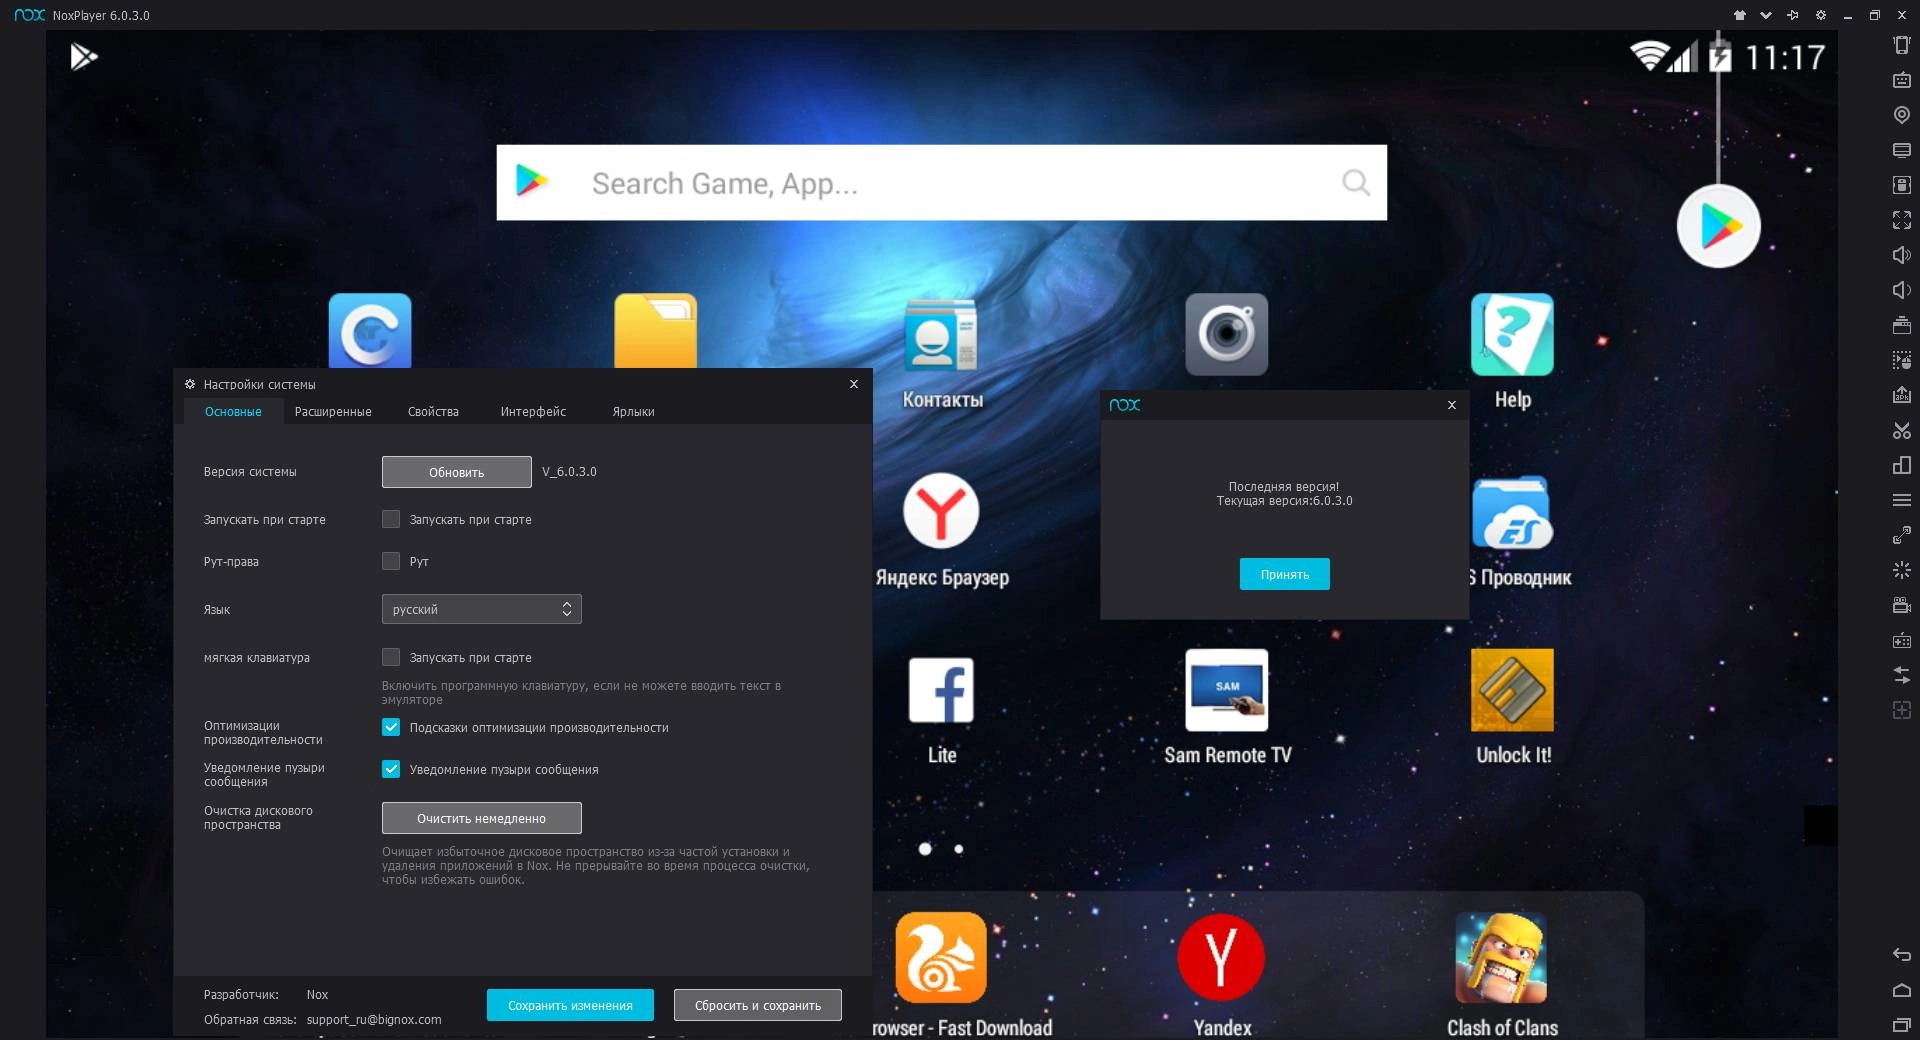Click the Play triangle icon in Android status bar
Screen dimensions: 1920x1040
coord(84,57)
